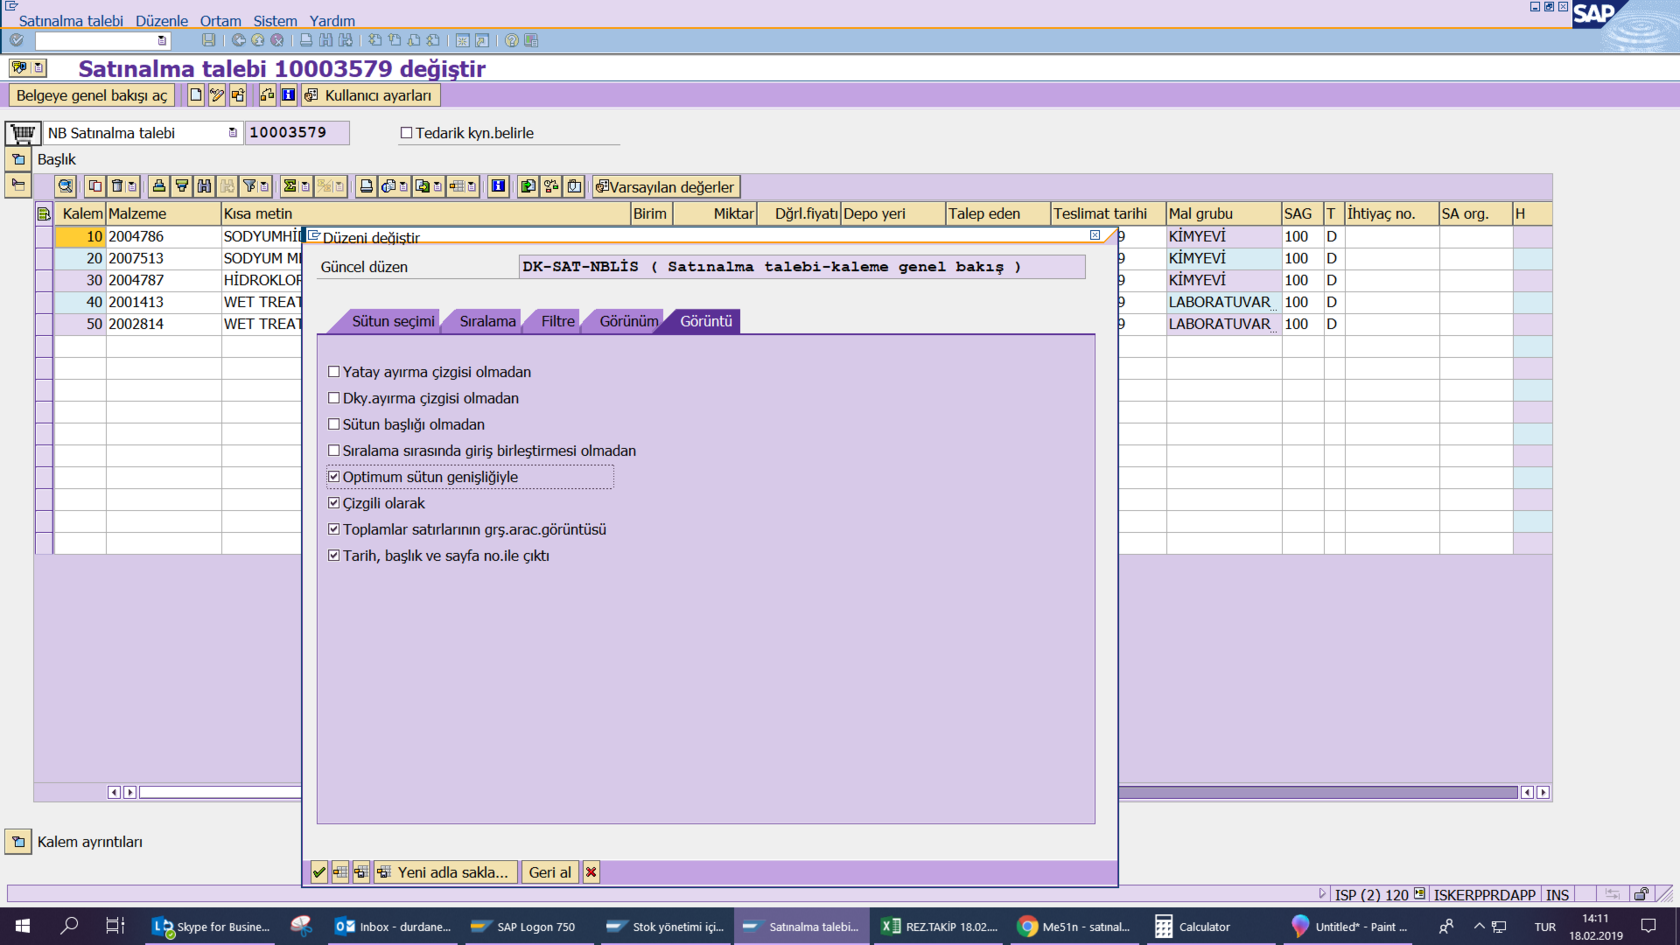The image size is (1680, 945).
Task: Open the 'Ortam' menu
Action: coord(220,20)
